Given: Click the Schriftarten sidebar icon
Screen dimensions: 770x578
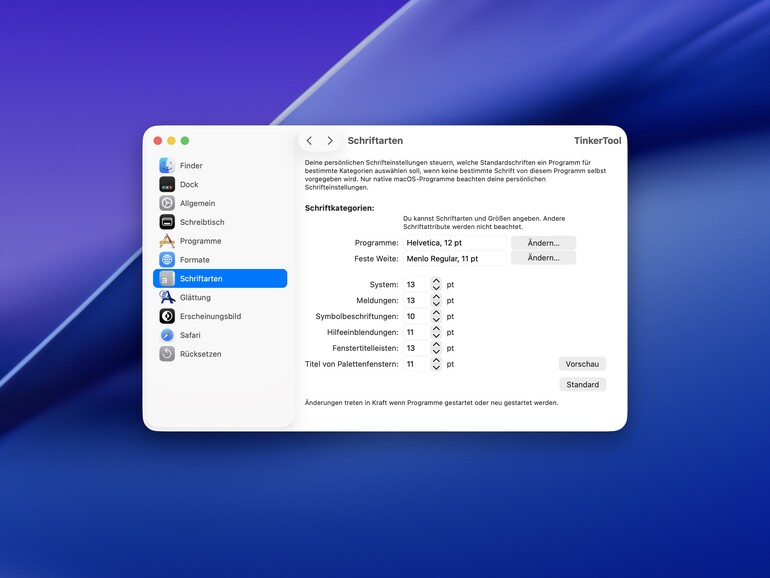Looking at the screenshot, I should 167,278.
